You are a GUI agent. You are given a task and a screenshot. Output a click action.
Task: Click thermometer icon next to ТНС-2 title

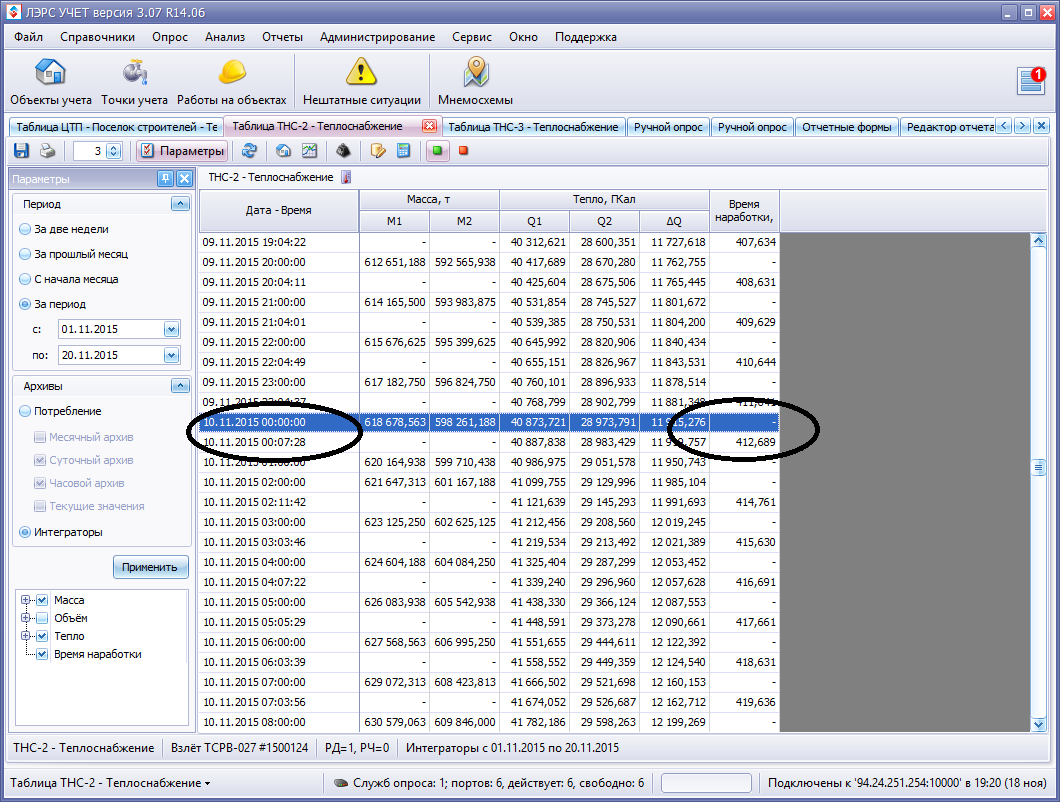[x=346, y=177]
